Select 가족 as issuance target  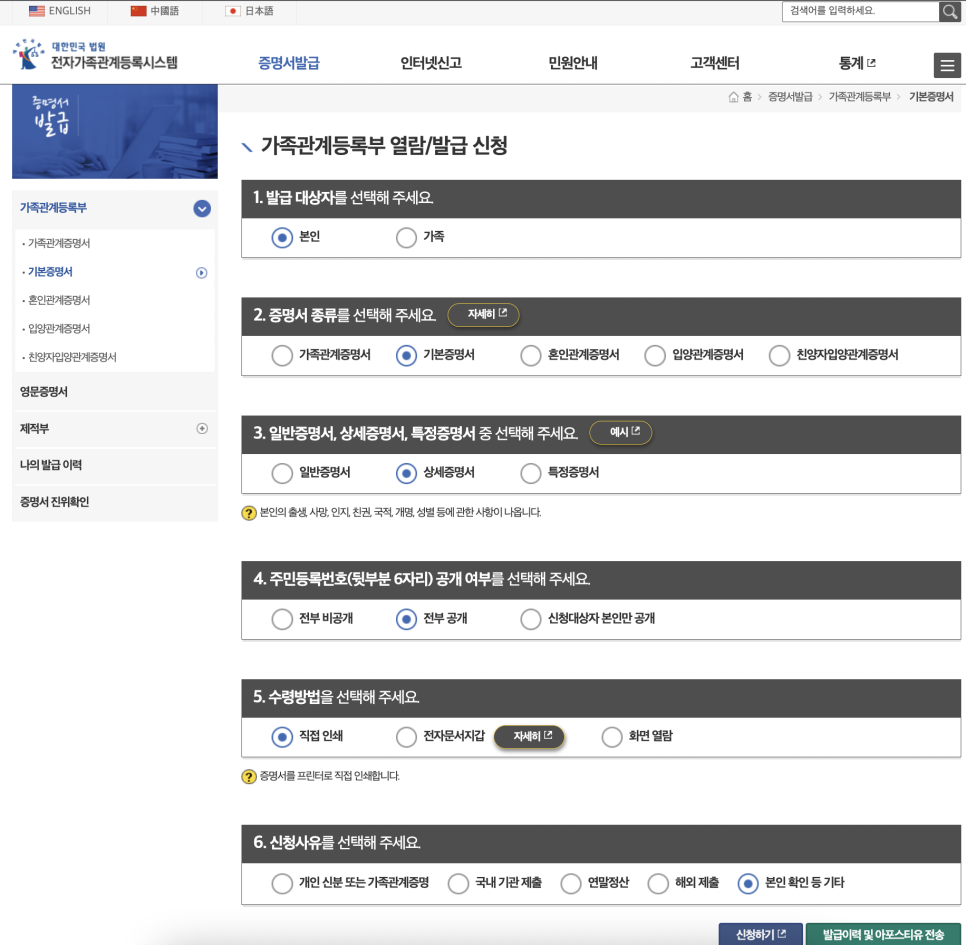pyautogui.click(x=407, y=237)
